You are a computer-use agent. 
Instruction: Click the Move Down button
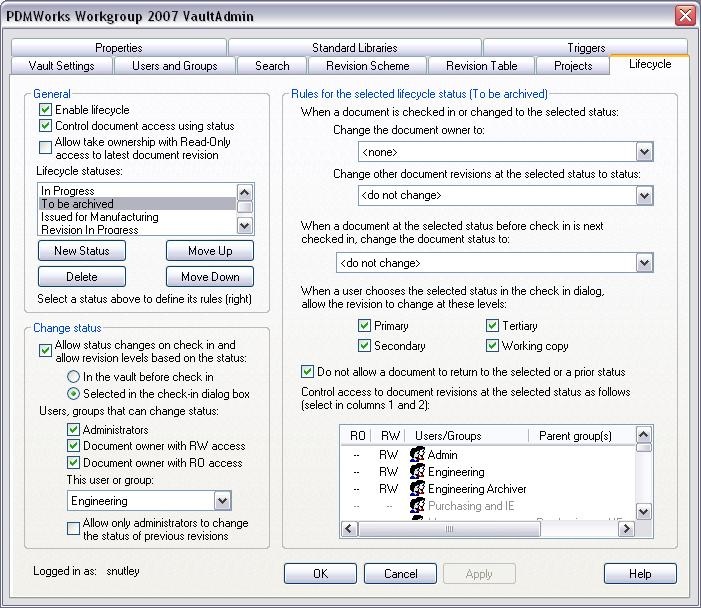pos(210,277)
